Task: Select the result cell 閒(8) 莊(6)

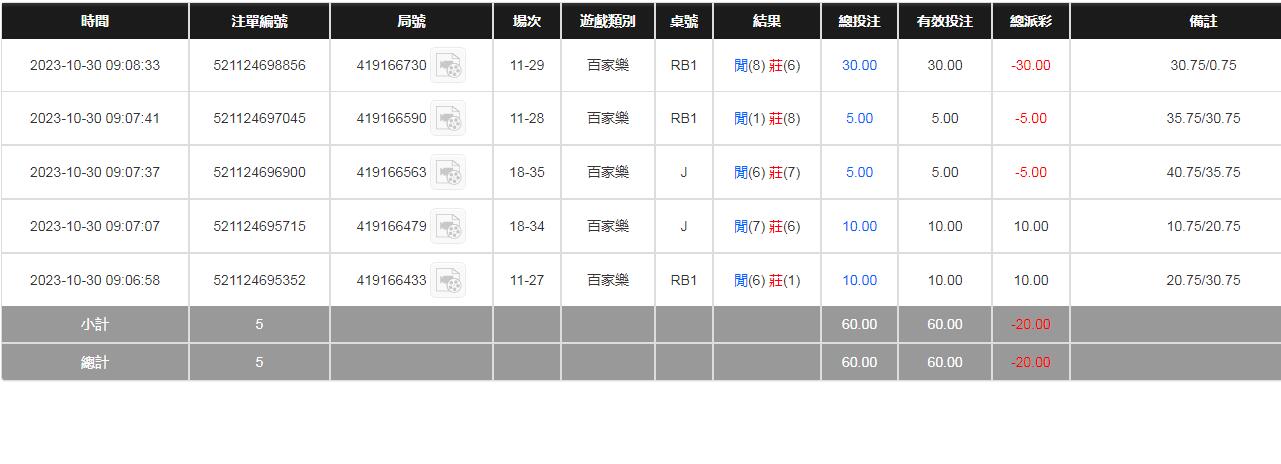Action: point(767,65)
